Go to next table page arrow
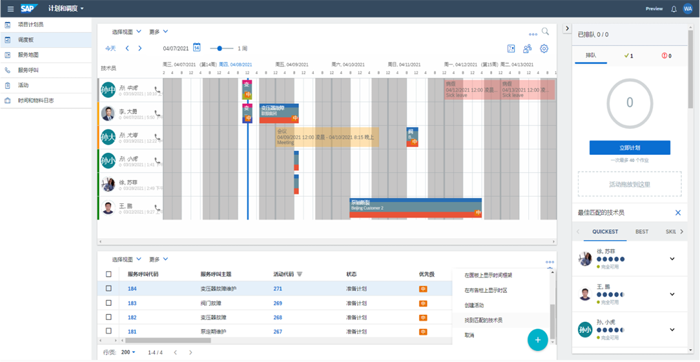The image size is (700, 362). click(x=191, y=352)
